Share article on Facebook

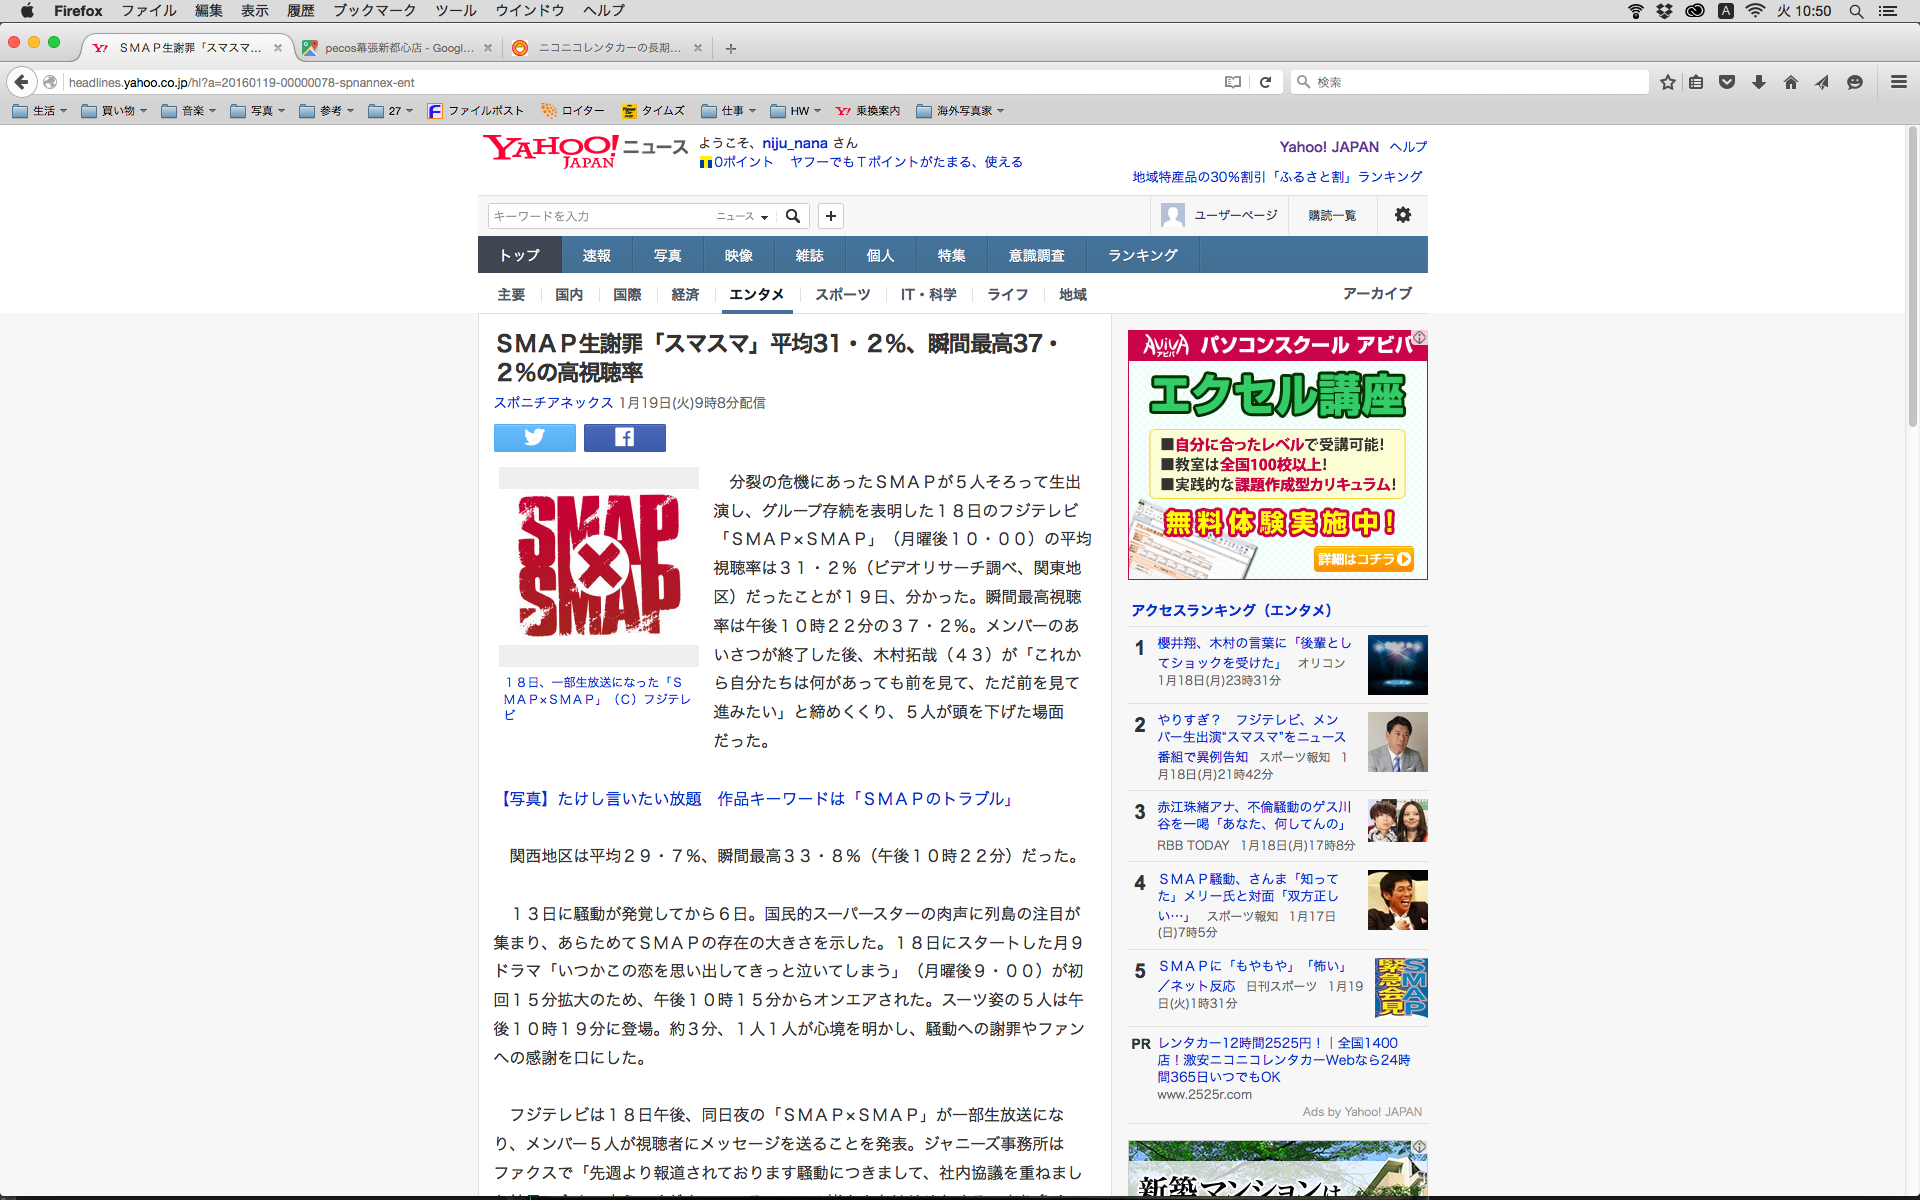[x=624, y=438]
